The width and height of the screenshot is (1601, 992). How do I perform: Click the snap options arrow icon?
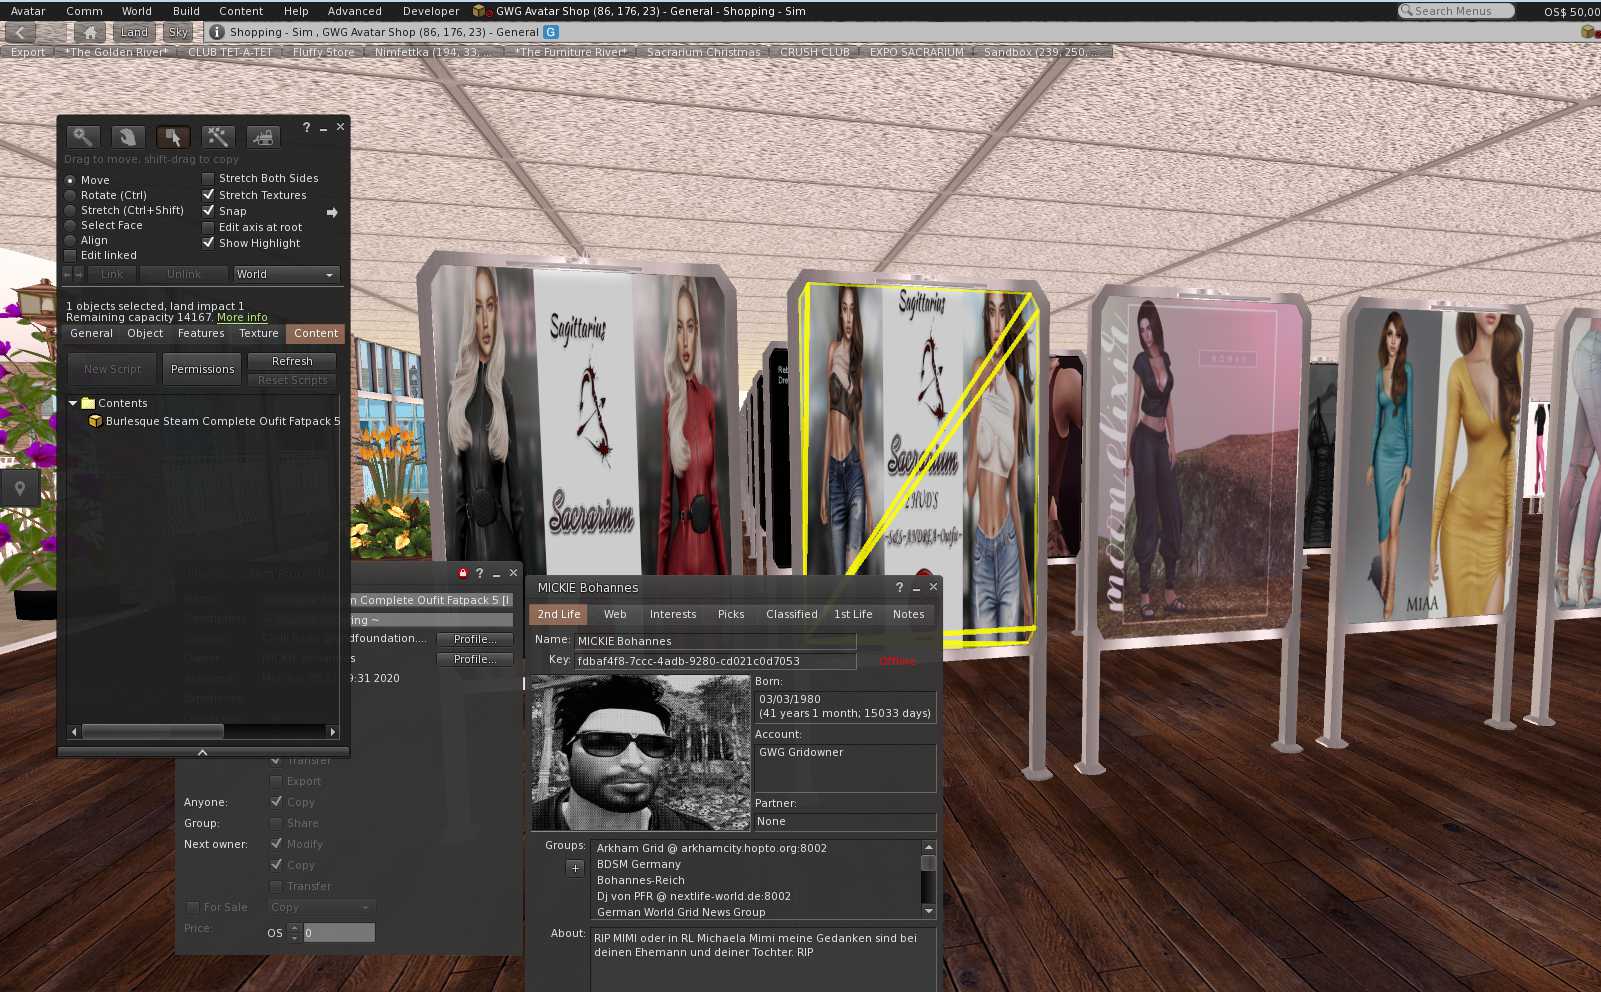click(332, 212)
